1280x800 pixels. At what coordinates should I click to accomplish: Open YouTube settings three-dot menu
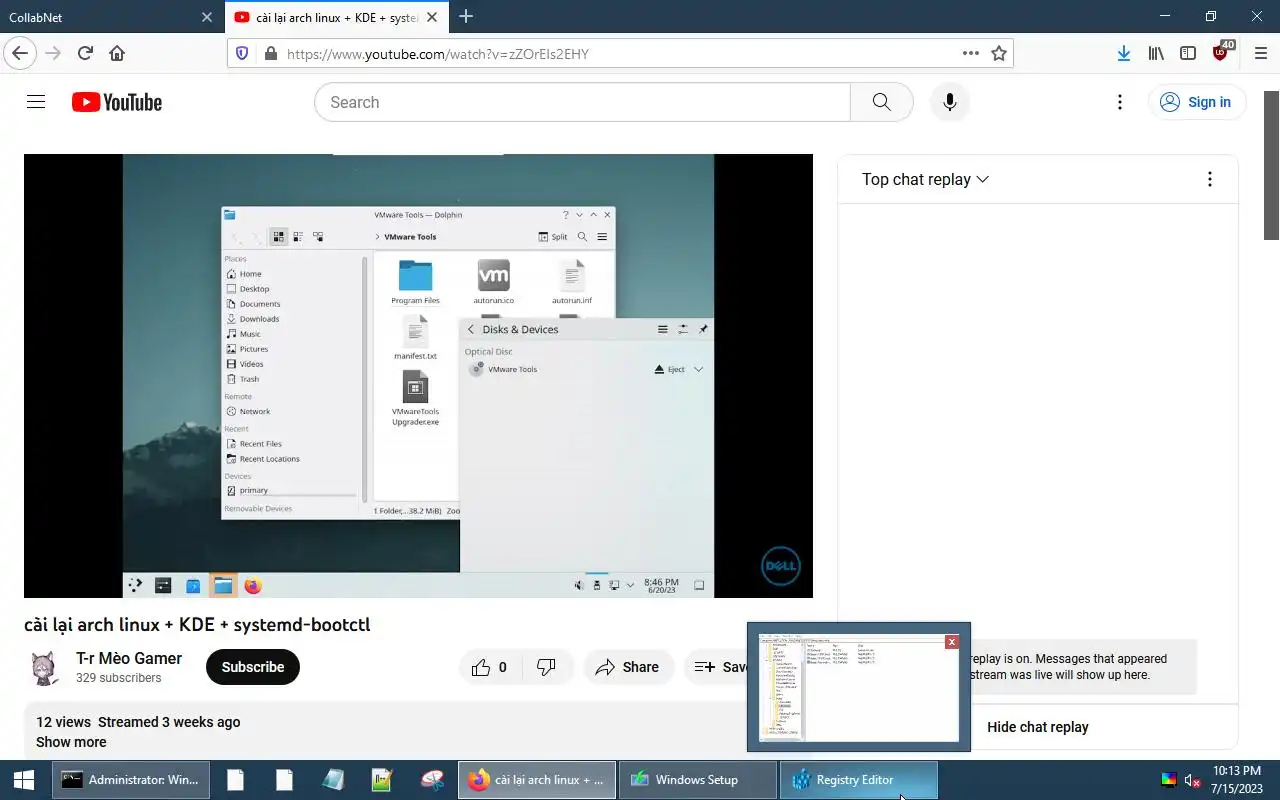tap(1120, 102)
